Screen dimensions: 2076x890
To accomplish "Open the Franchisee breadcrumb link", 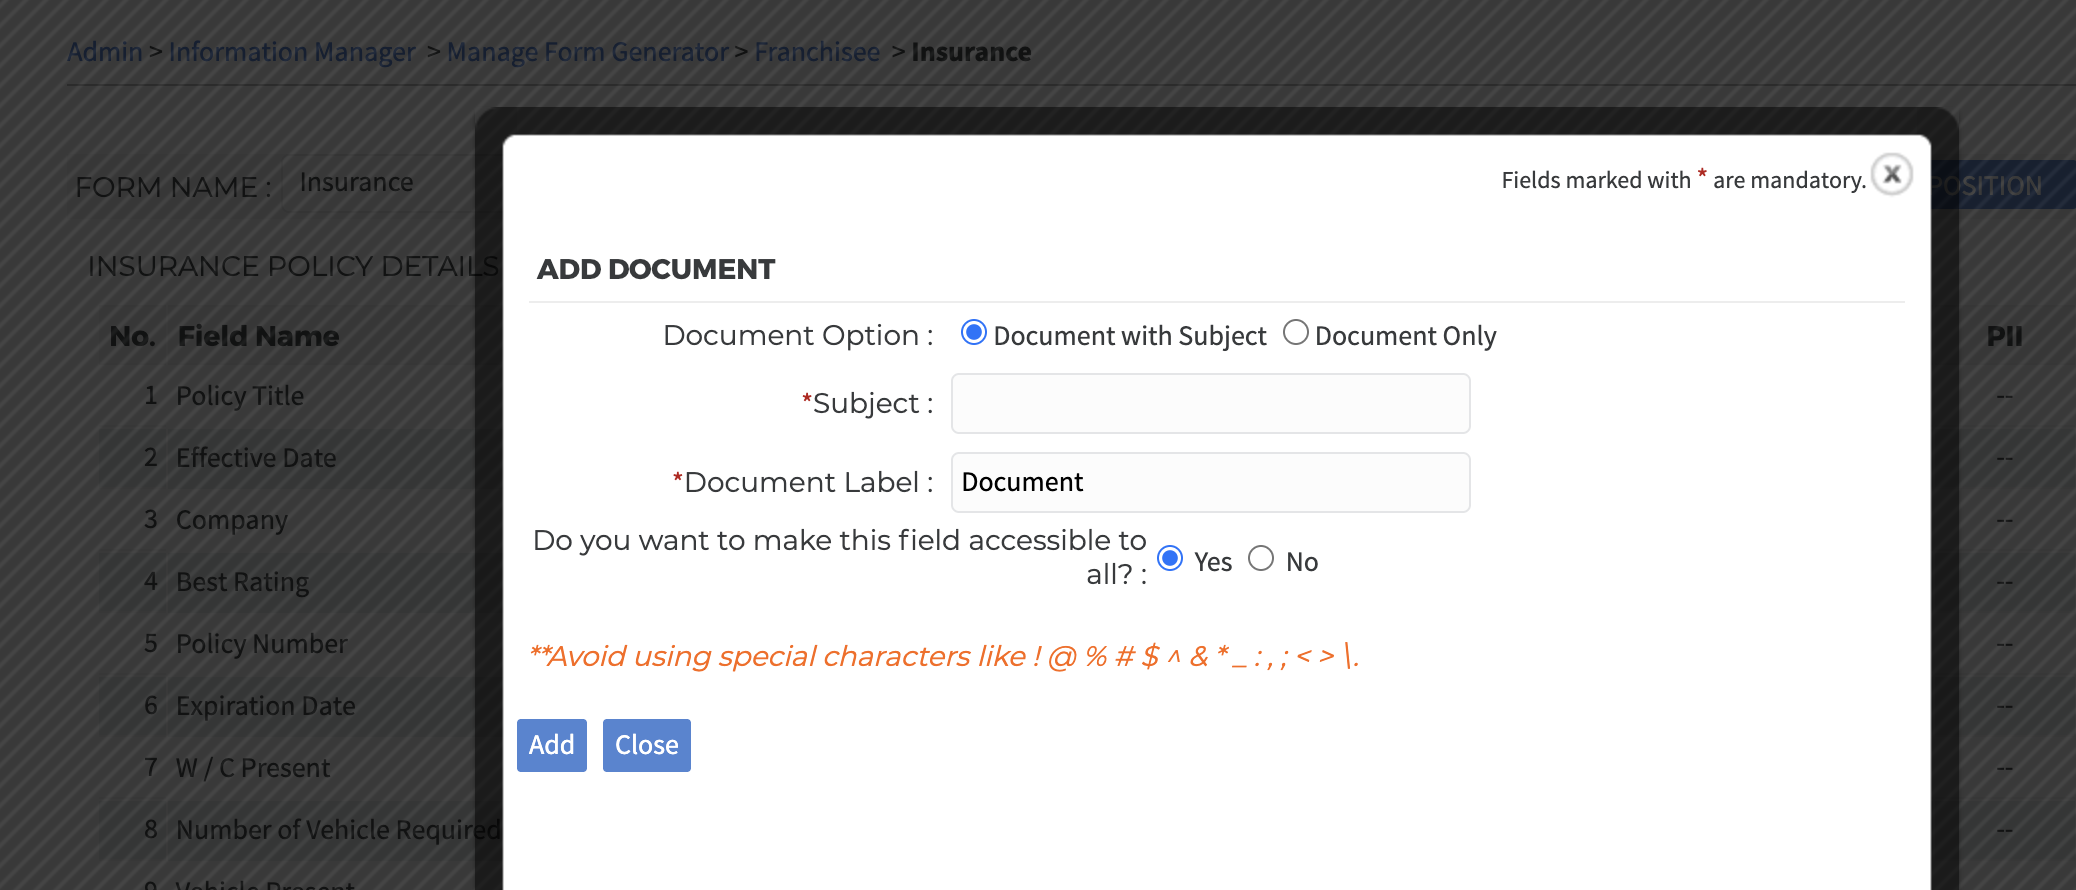I will (x=817, y=52).
